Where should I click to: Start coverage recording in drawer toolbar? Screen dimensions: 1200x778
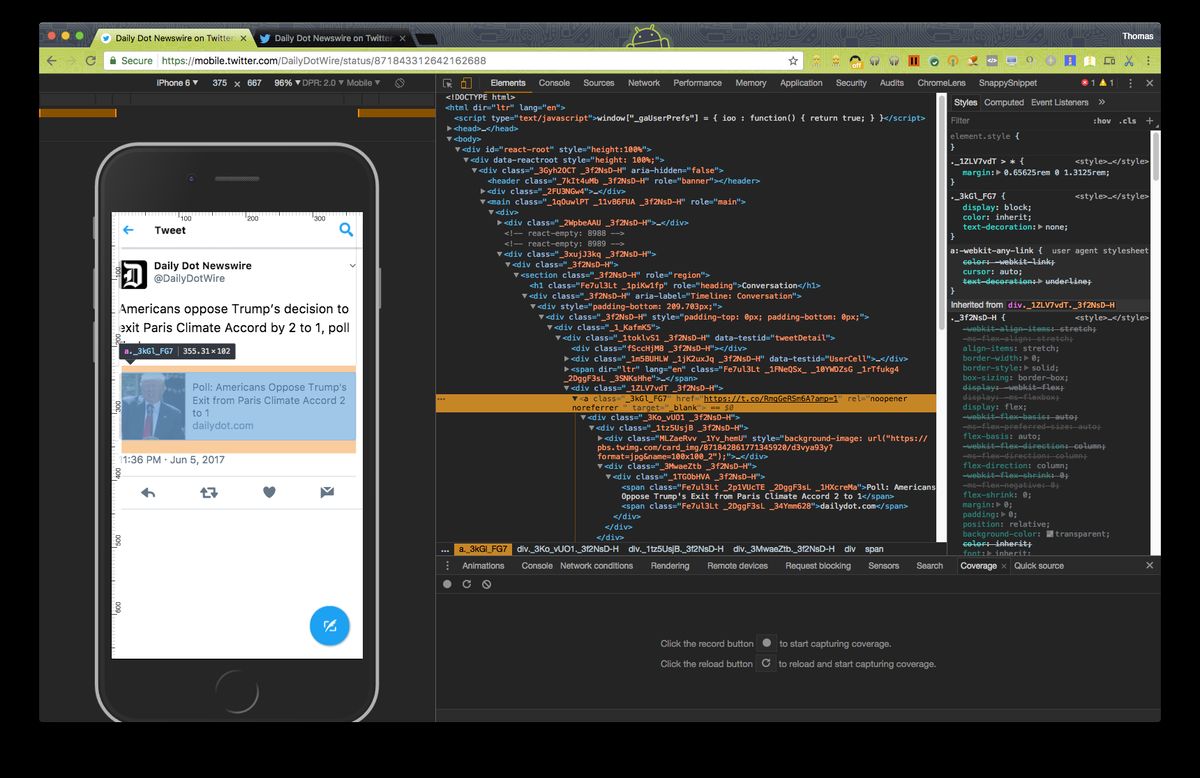pyautogui.click(x=447, y=584)
